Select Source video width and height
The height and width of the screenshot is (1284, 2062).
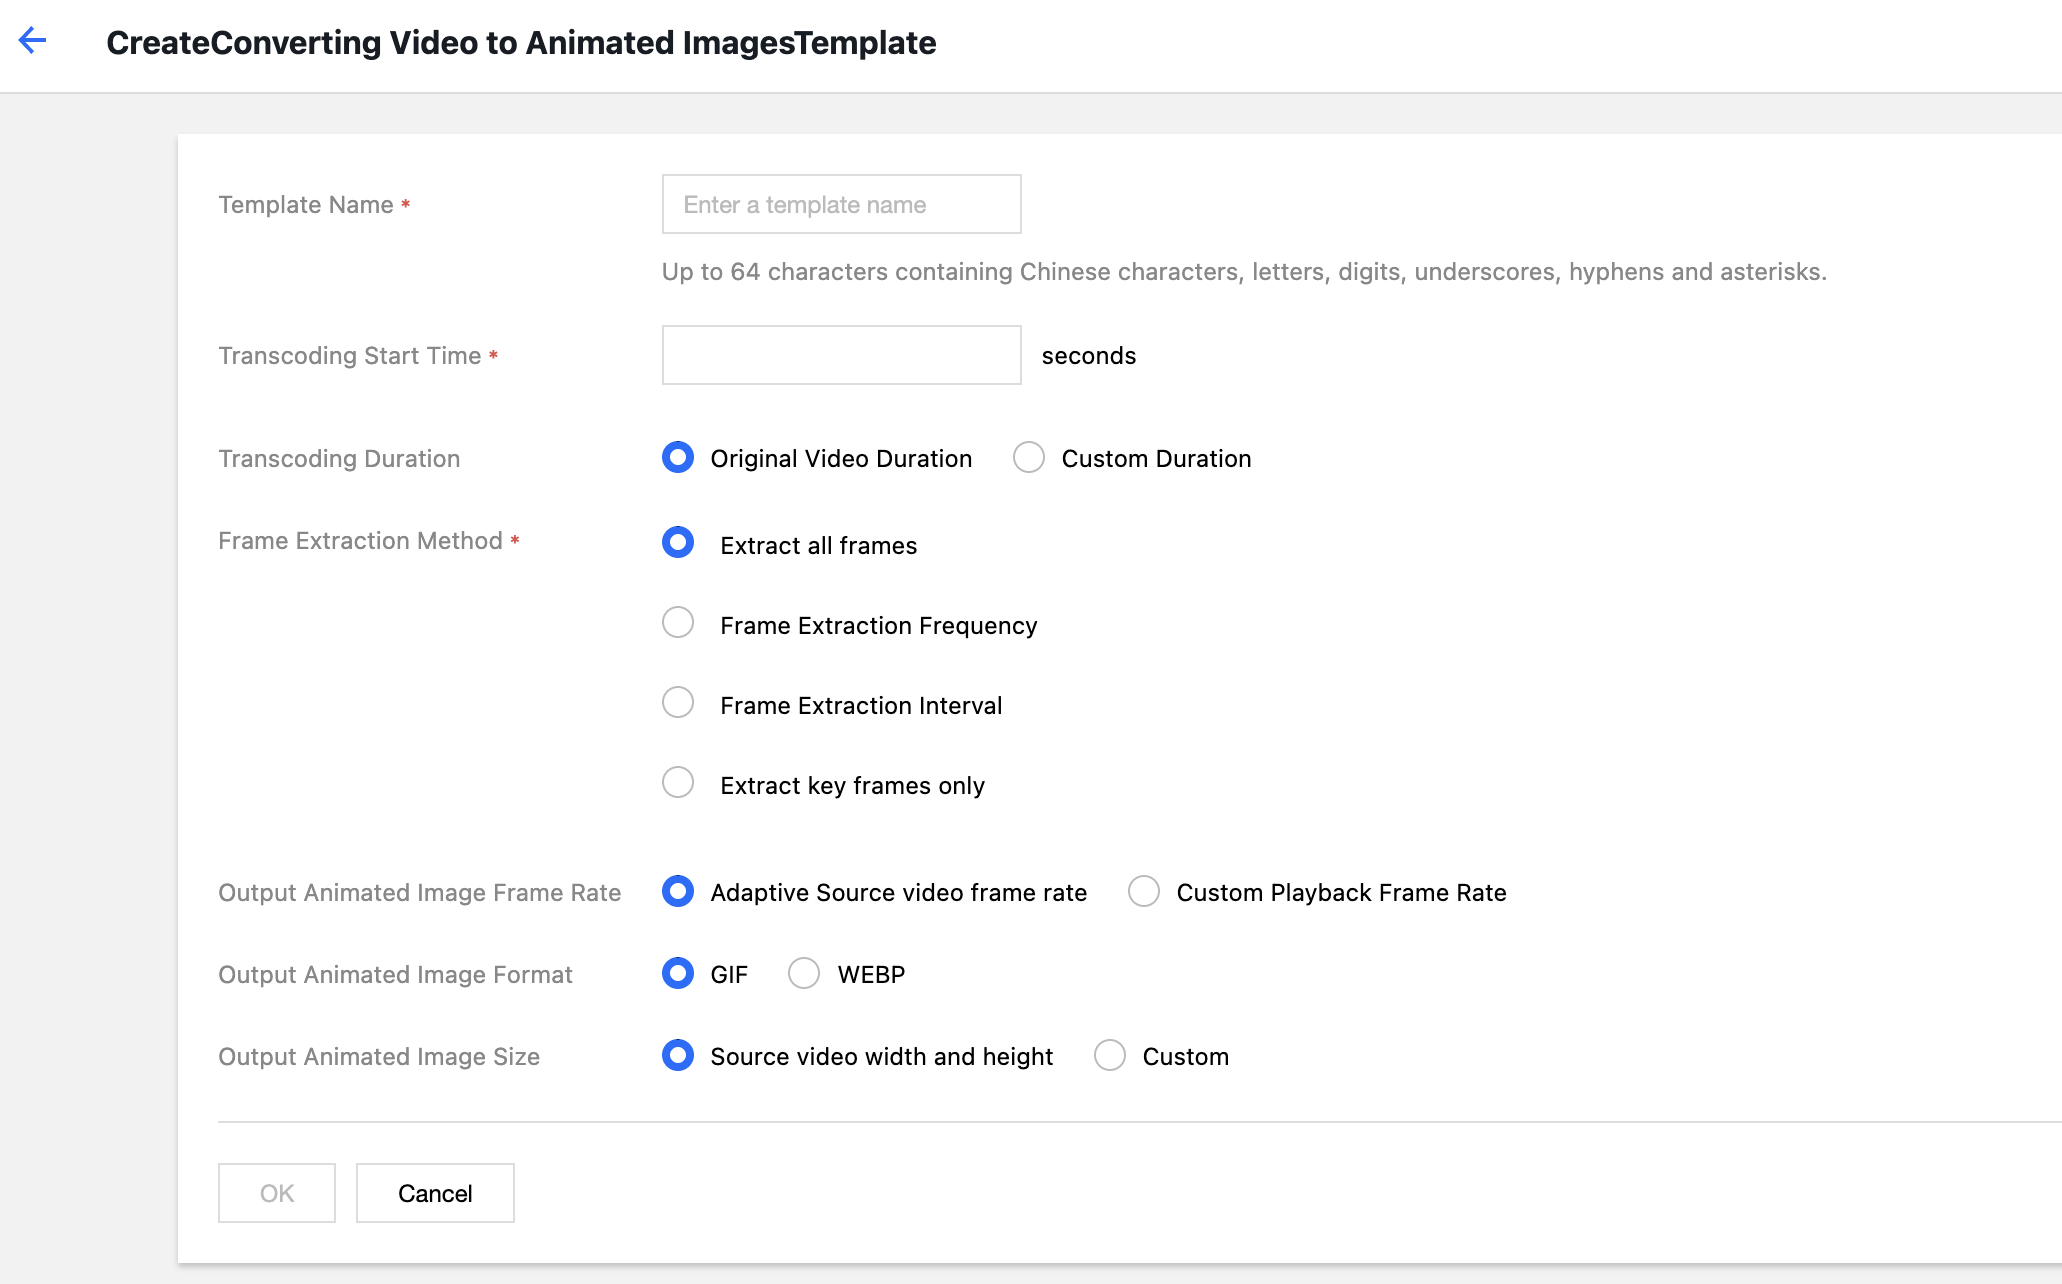(678, 1056)
